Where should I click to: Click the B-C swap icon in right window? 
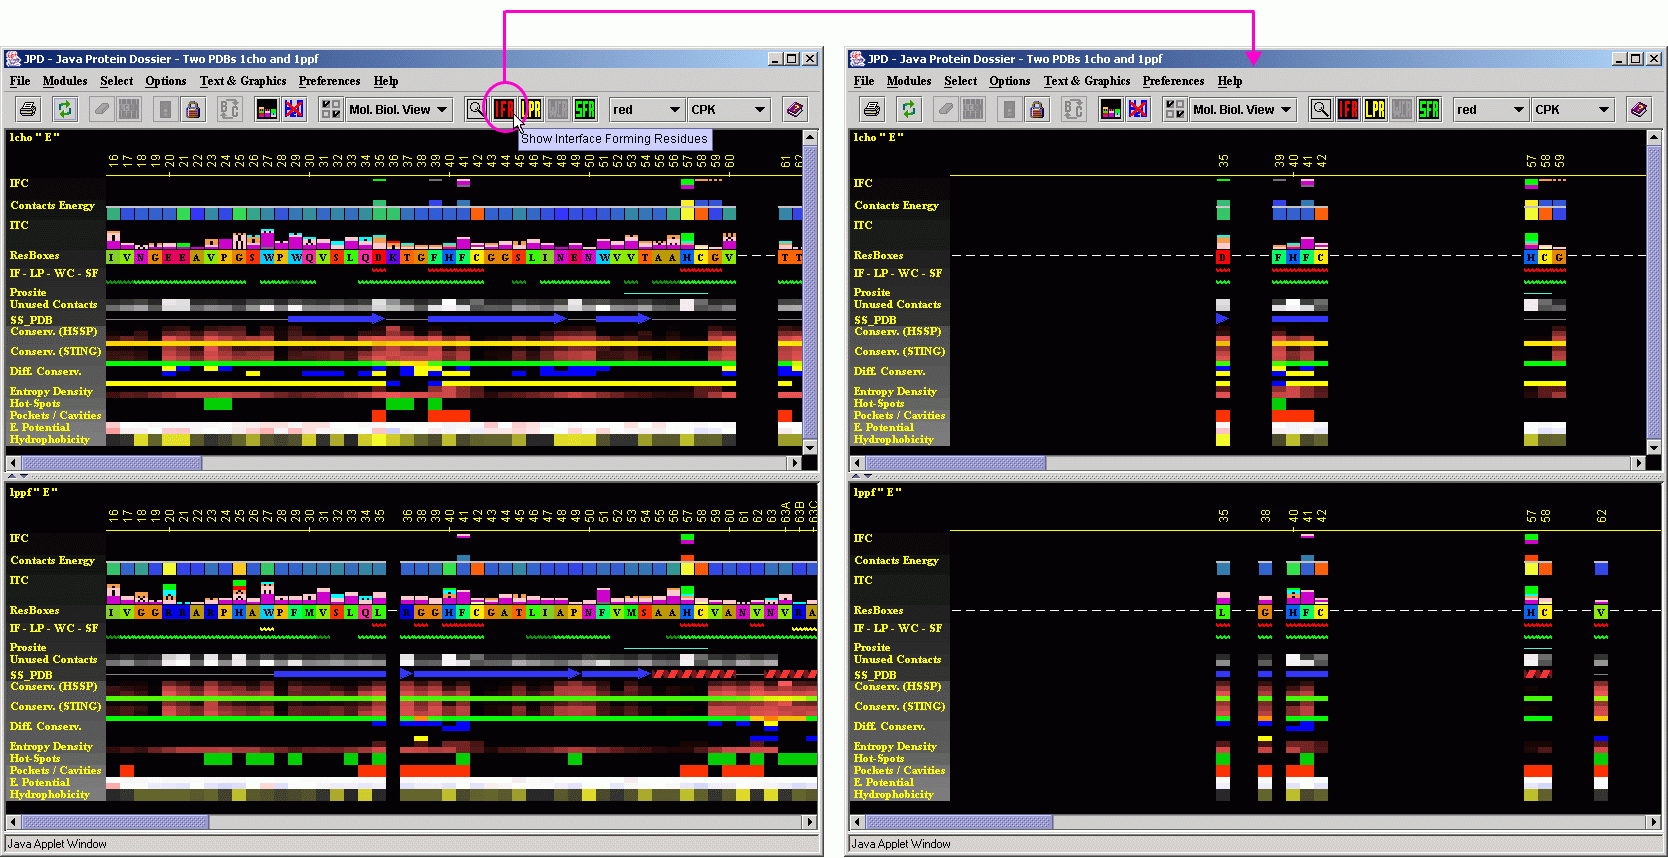pyautogui.click(x=1073, y=109)
